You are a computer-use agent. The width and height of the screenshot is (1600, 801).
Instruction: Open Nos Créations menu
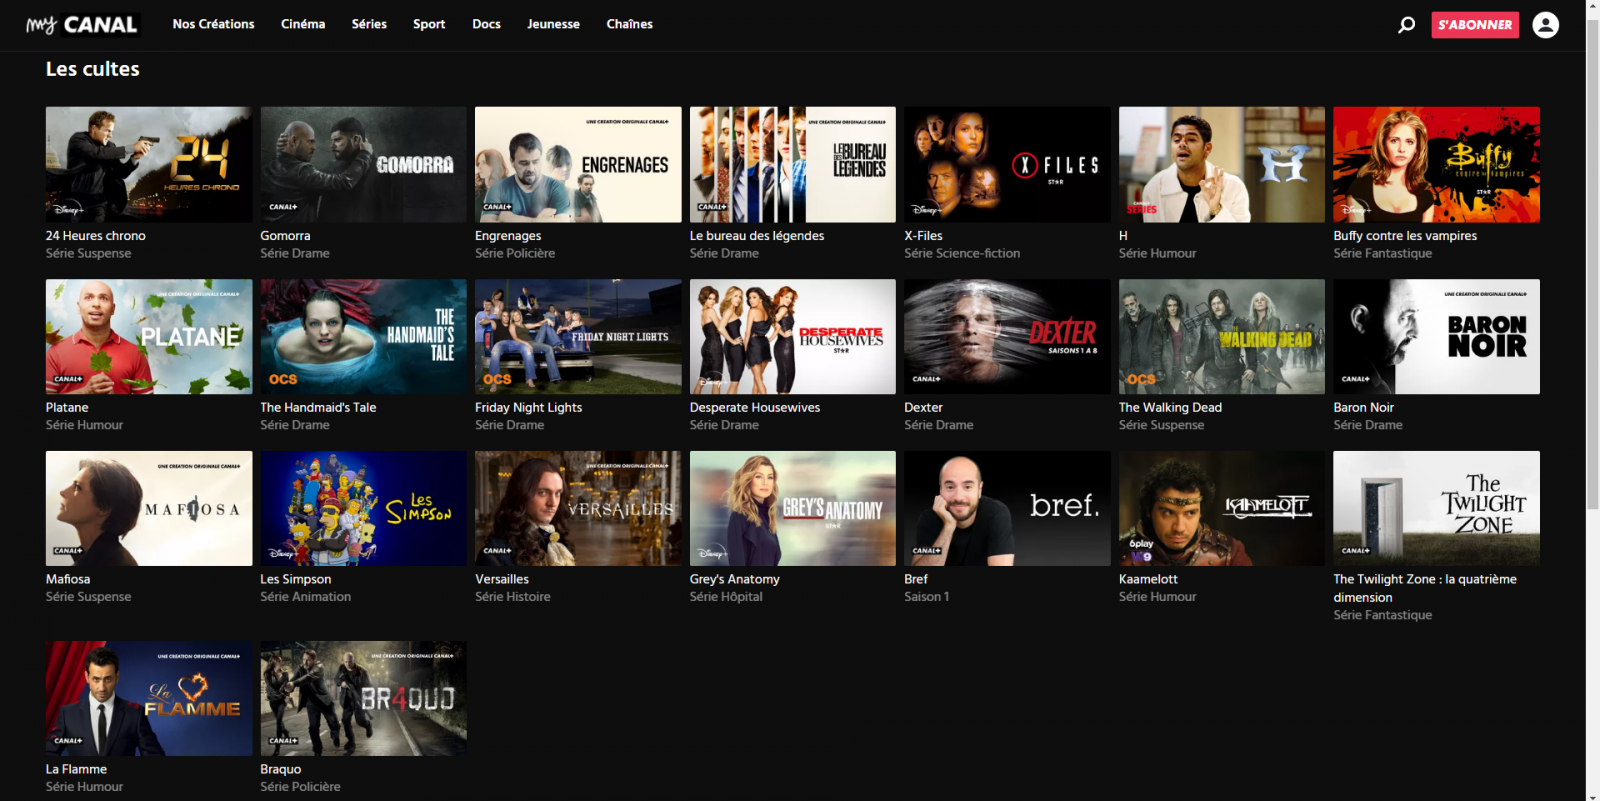(x=213, y=24)
